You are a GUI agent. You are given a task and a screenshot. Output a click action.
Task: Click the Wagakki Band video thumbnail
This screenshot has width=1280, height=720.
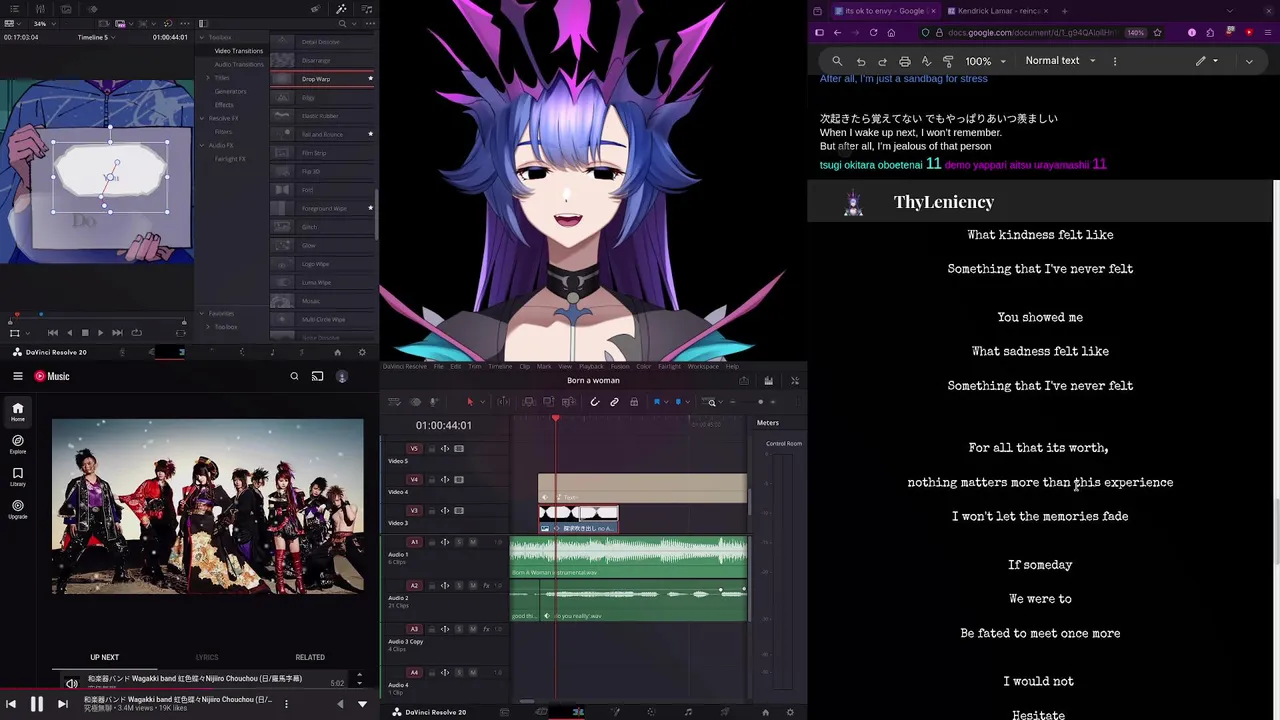[208, 506]
